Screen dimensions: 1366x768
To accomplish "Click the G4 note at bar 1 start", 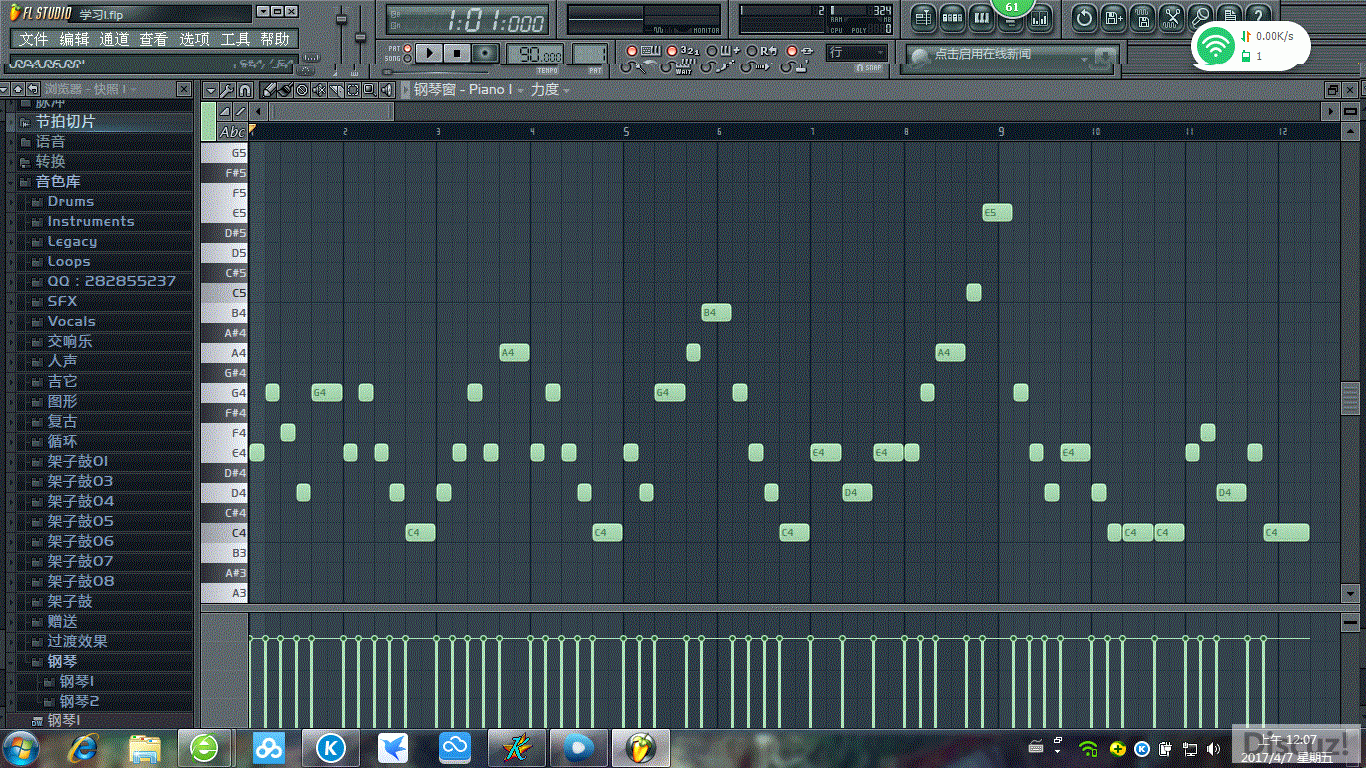I will pos(272,393).
